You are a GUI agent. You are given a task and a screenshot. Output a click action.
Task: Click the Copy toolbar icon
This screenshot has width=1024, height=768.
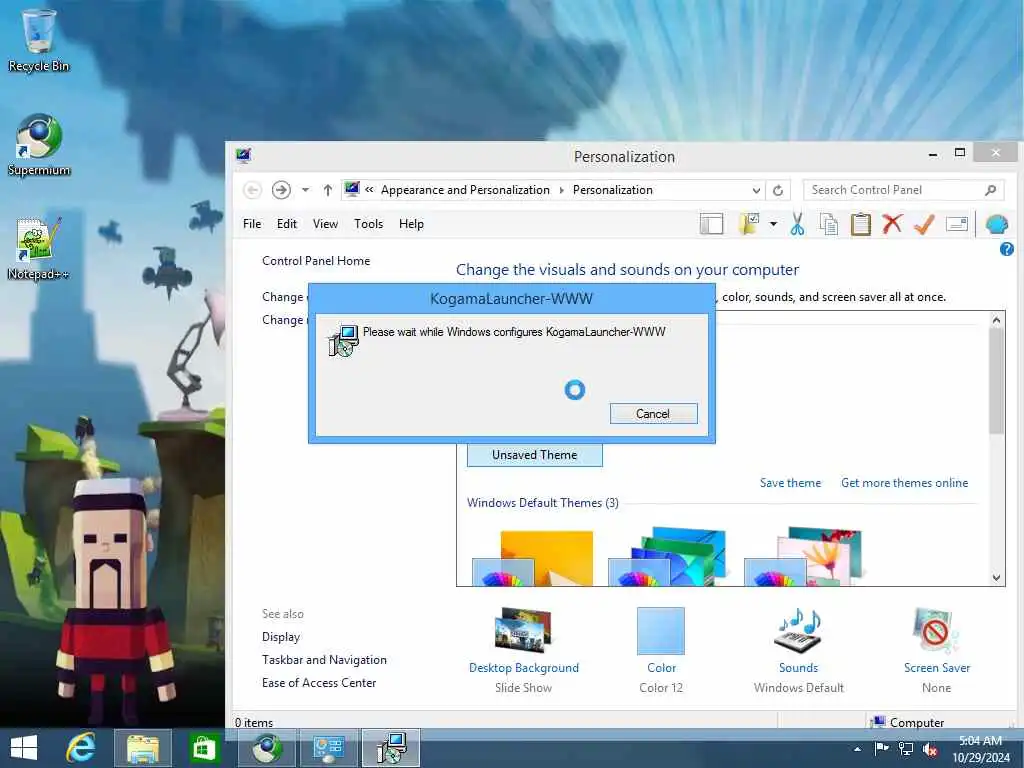point(829,224)
